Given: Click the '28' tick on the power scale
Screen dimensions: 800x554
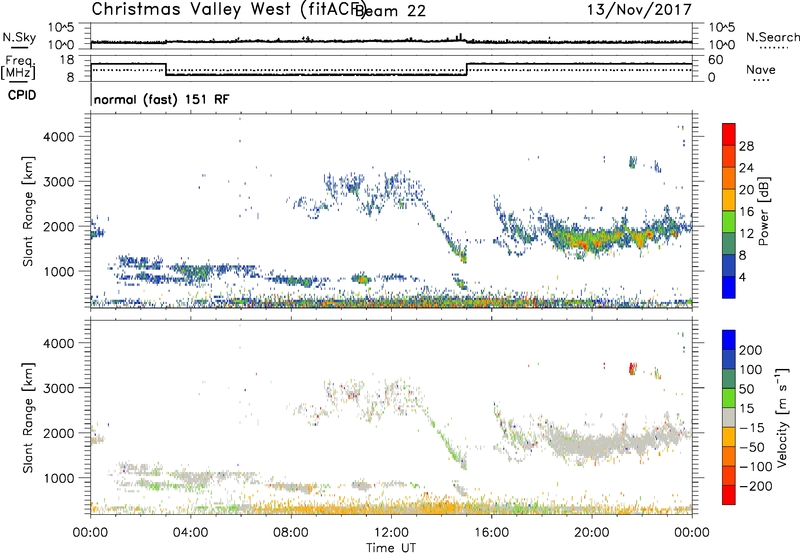Looking at the screenshot, I should point(746,146).
